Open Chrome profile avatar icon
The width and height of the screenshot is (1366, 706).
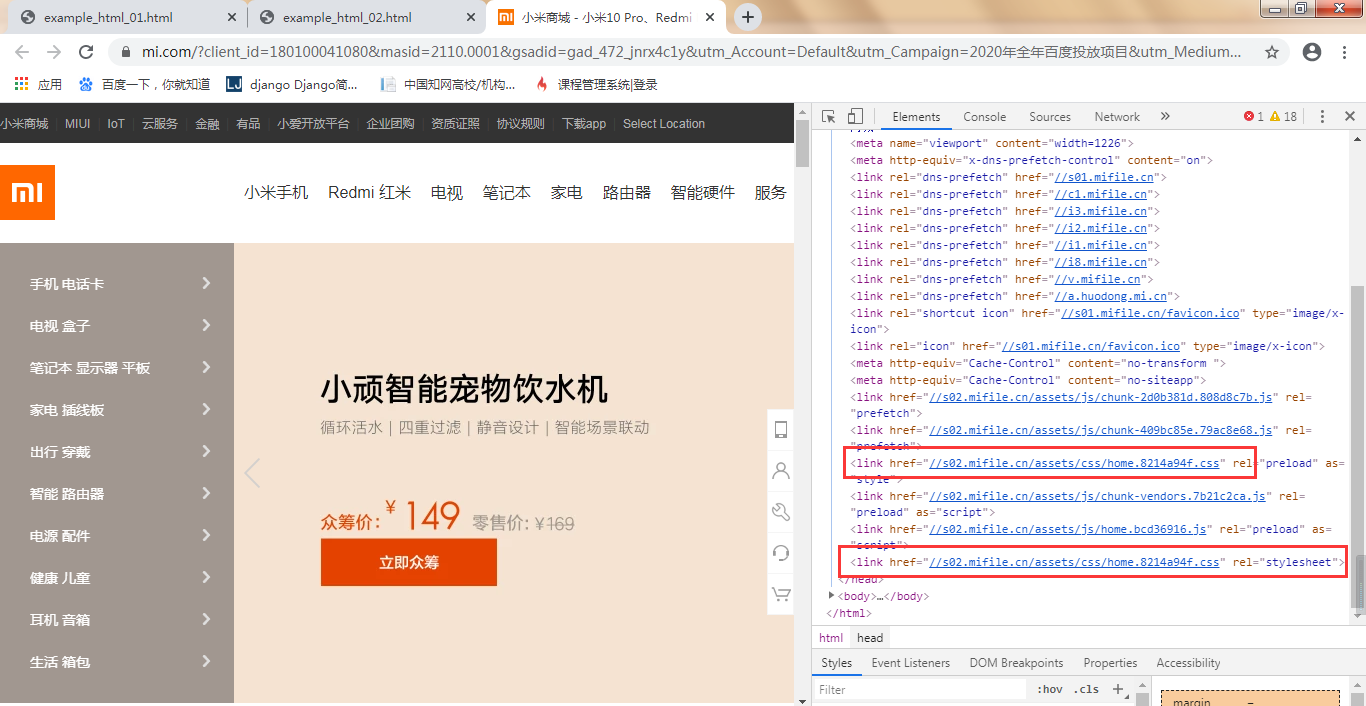click(x=1312, y=52)
